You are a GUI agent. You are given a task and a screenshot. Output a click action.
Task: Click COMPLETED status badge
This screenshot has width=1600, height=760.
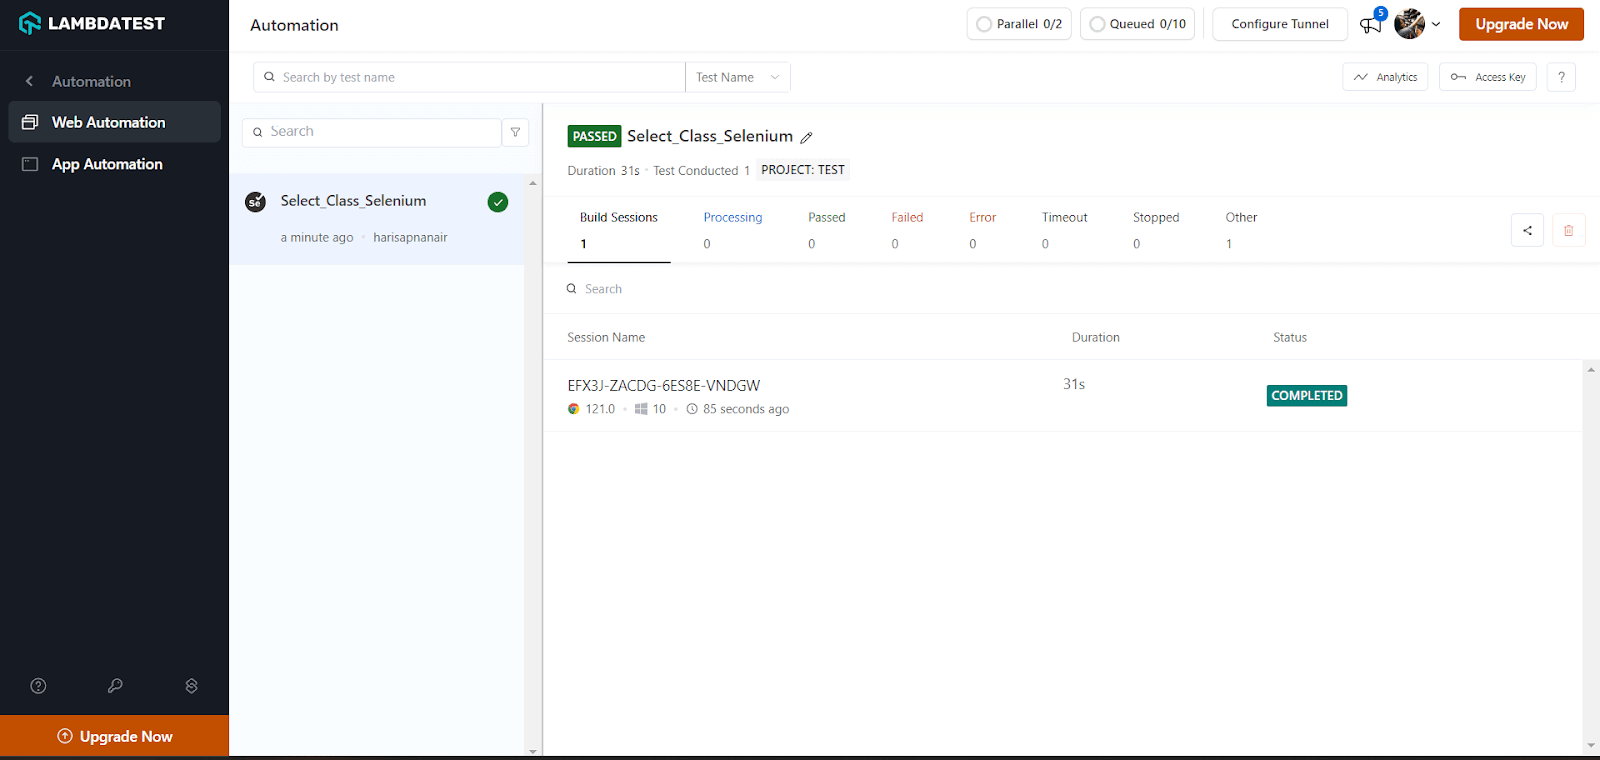1307,396
